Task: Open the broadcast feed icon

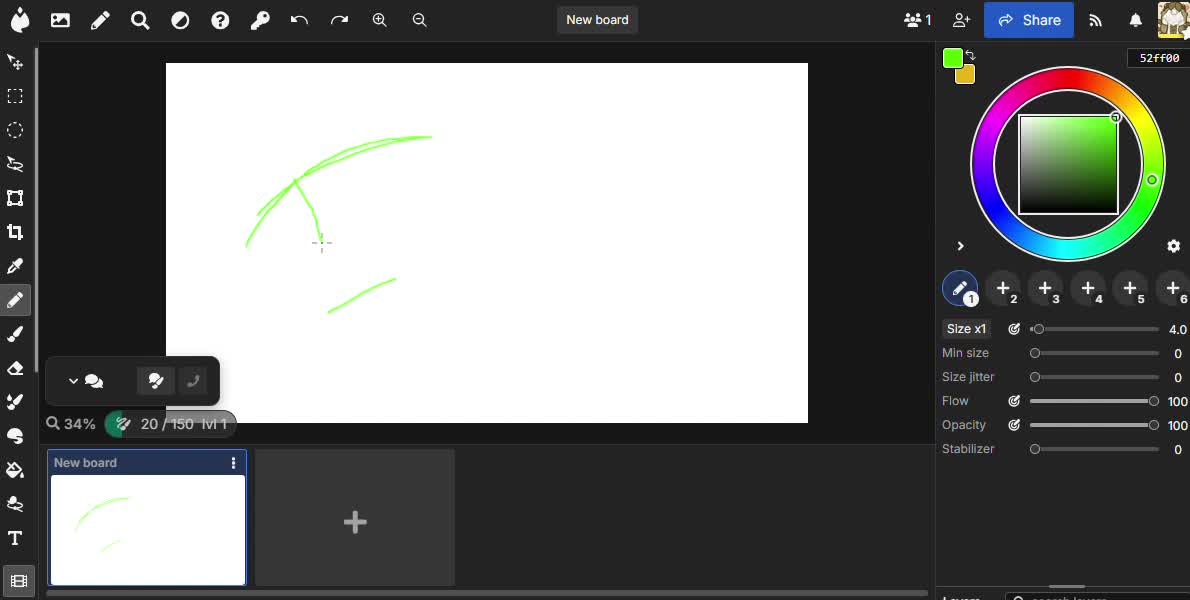Action: coord(1095,20)
